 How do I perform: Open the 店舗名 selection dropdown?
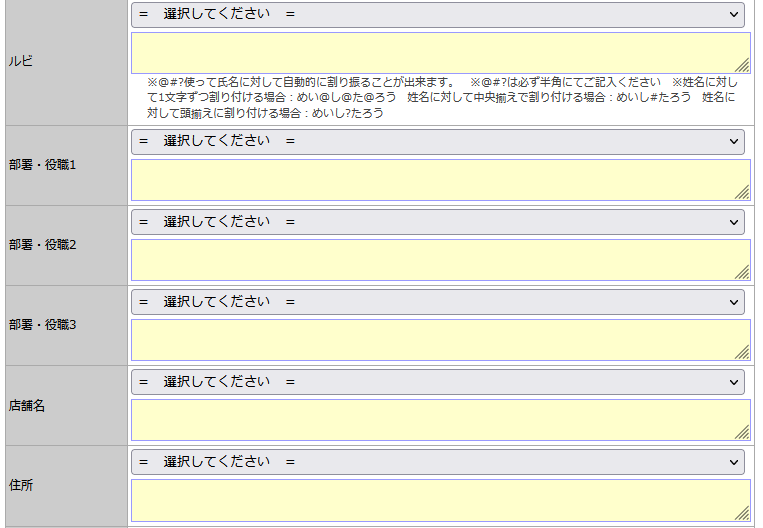pos(437,382)
